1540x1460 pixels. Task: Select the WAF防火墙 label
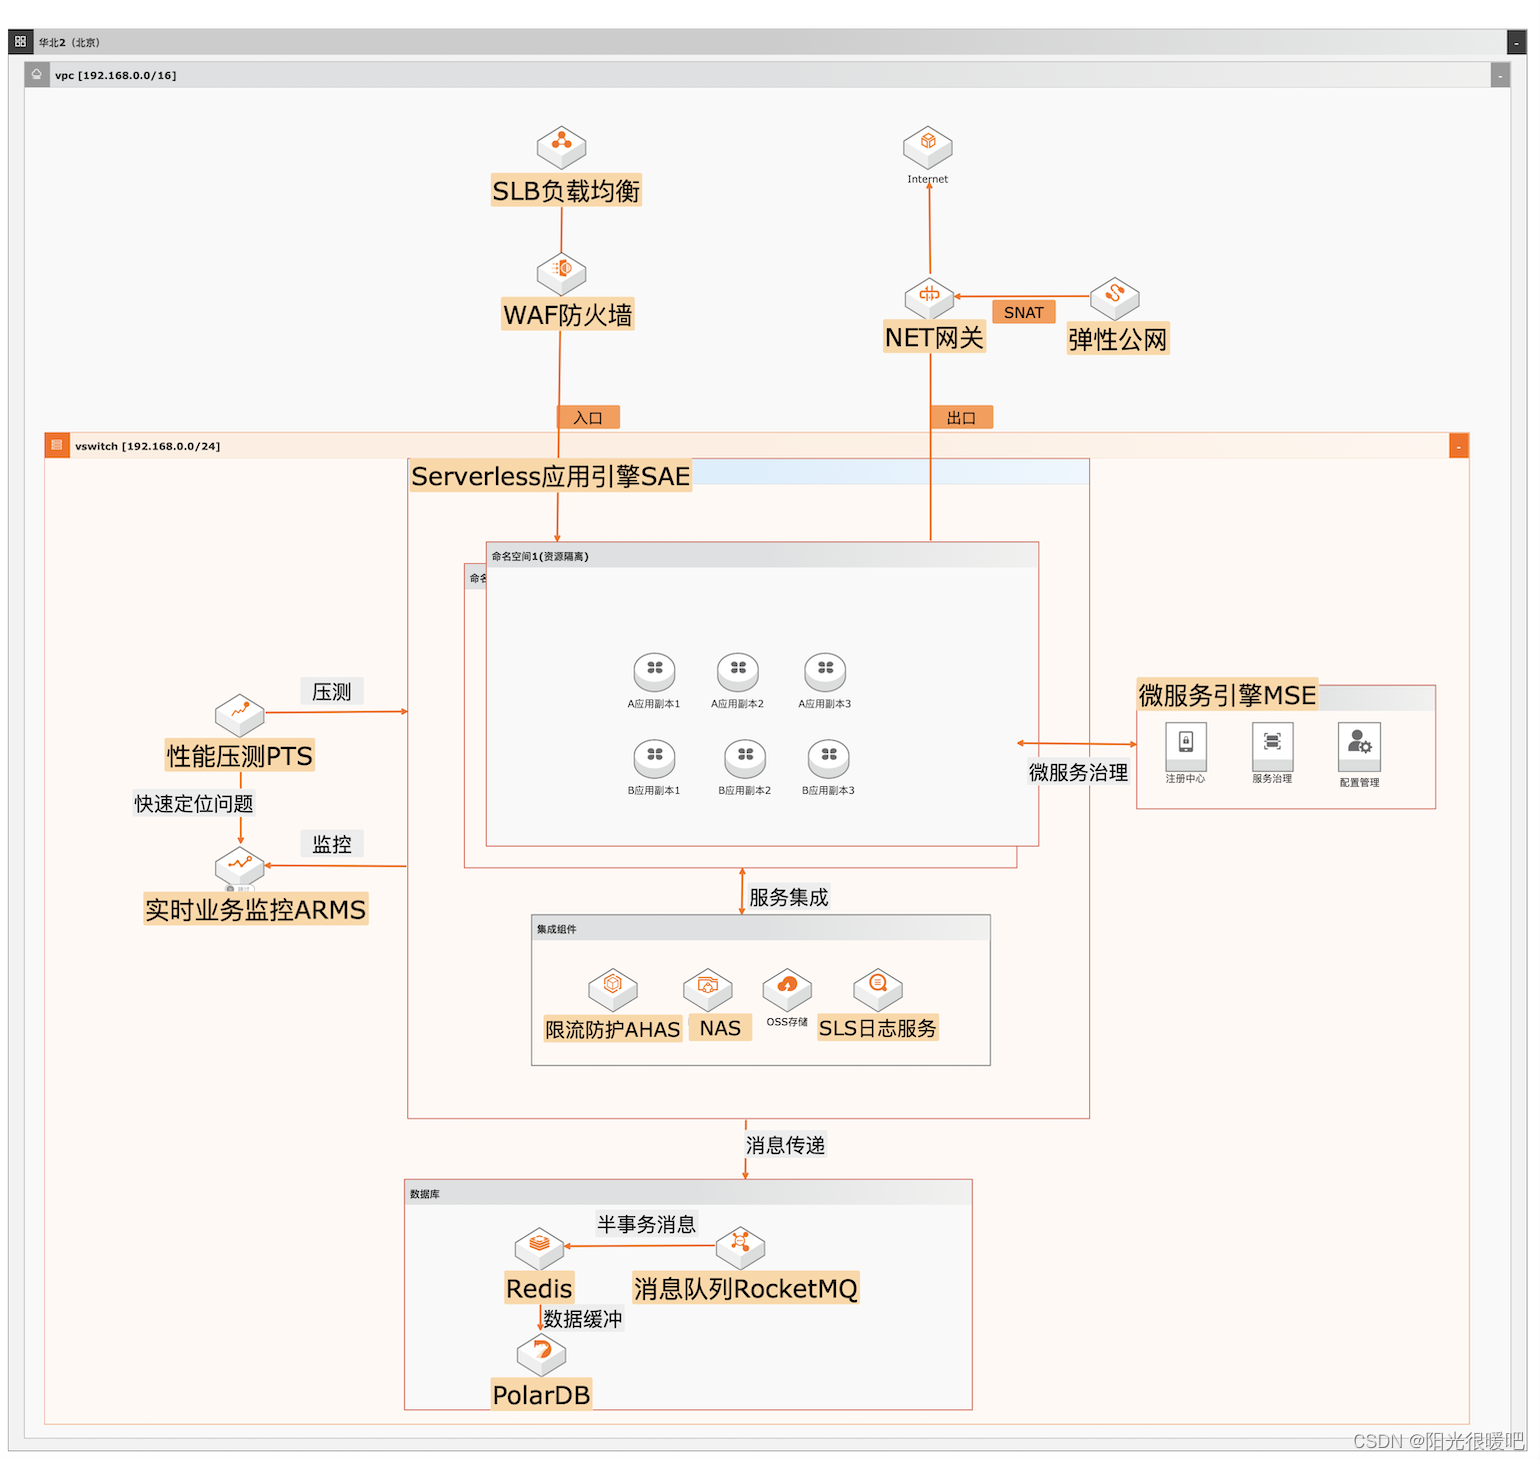(x=567, y=314)
